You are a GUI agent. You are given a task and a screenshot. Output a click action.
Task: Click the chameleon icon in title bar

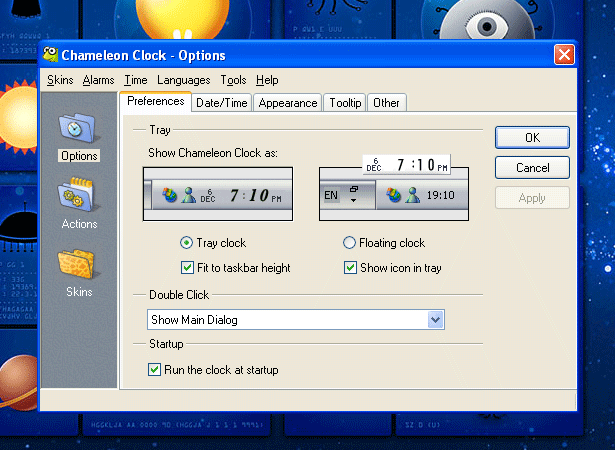[51, 55]
